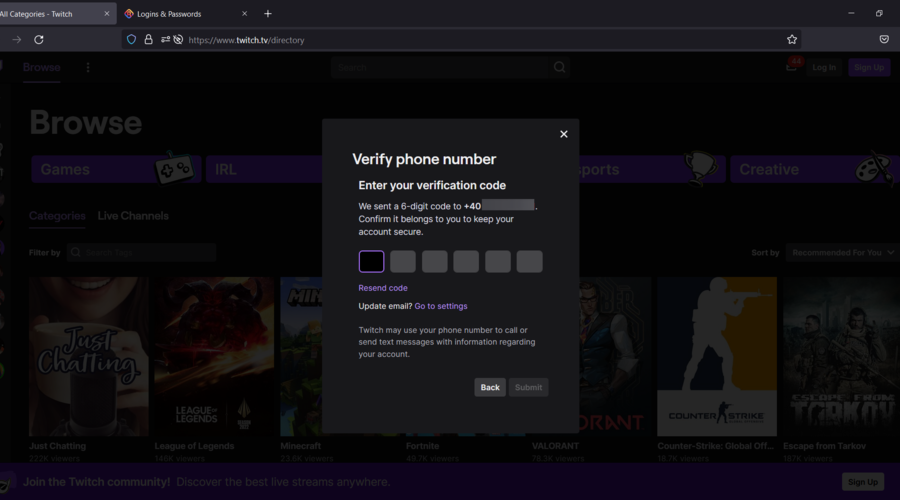Viewport: 900px width, 500px height.
Task: Open the Pocket save icon
Action: click(884, 40)
